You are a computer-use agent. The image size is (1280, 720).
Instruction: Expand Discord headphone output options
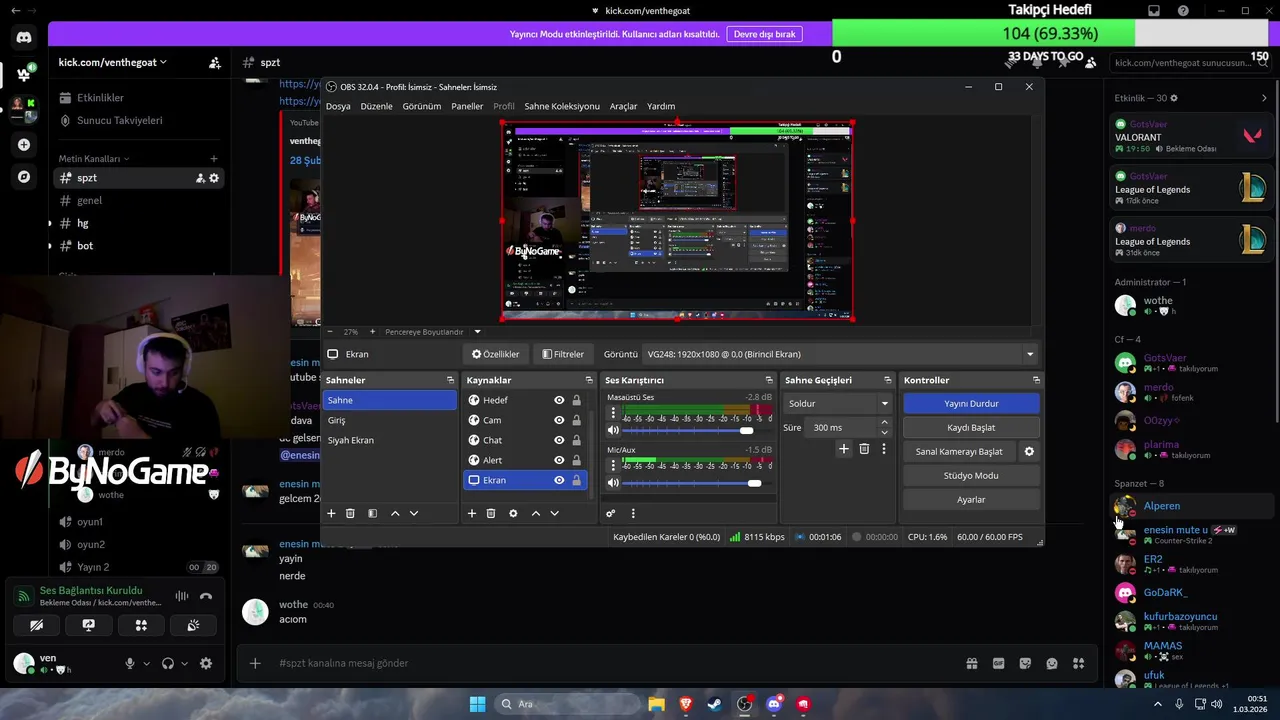[184, 663]
